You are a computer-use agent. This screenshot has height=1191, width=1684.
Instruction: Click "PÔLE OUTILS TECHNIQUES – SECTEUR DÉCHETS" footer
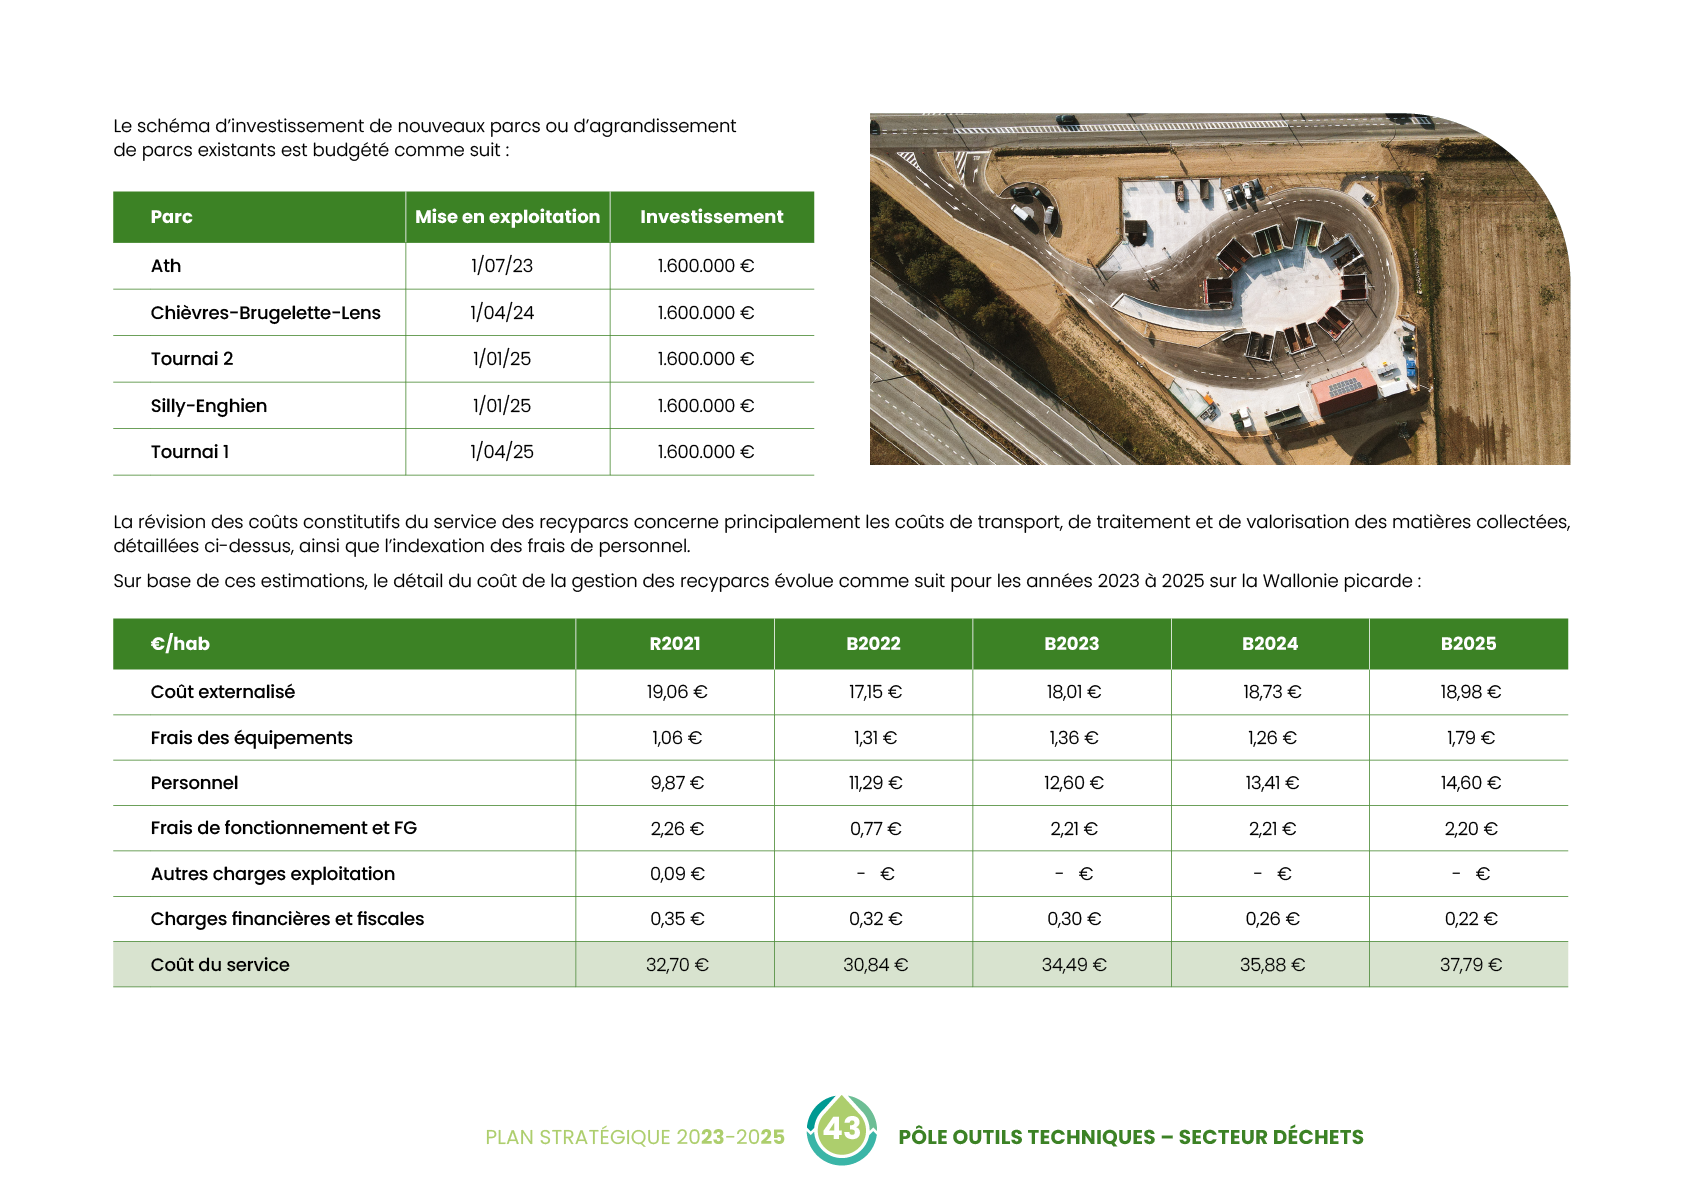coord(1130,1137)
